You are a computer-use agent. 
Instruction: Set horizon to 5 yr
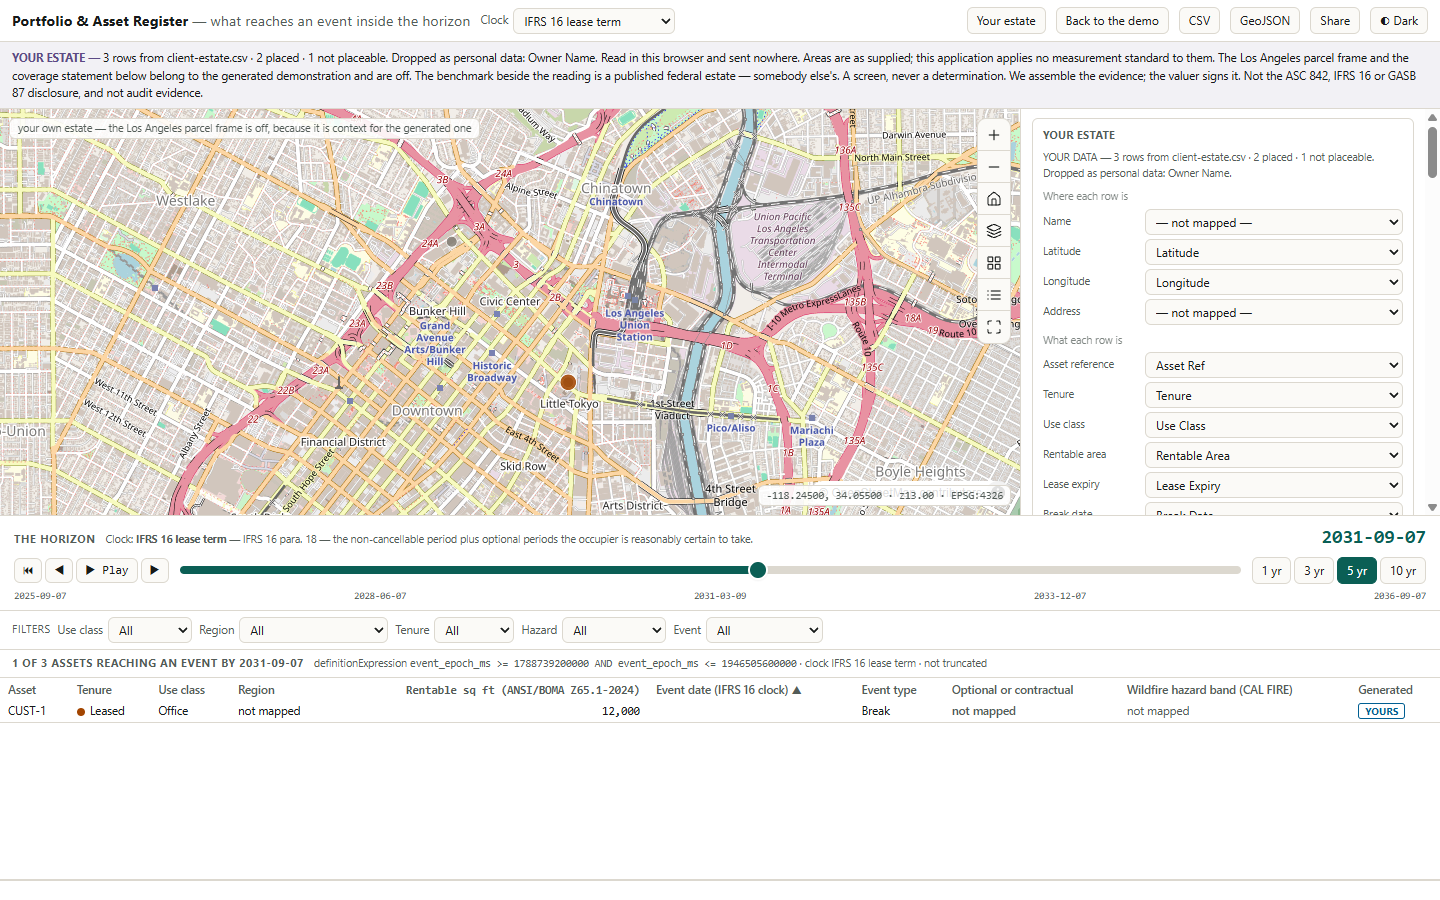[x=1356, y=571]
